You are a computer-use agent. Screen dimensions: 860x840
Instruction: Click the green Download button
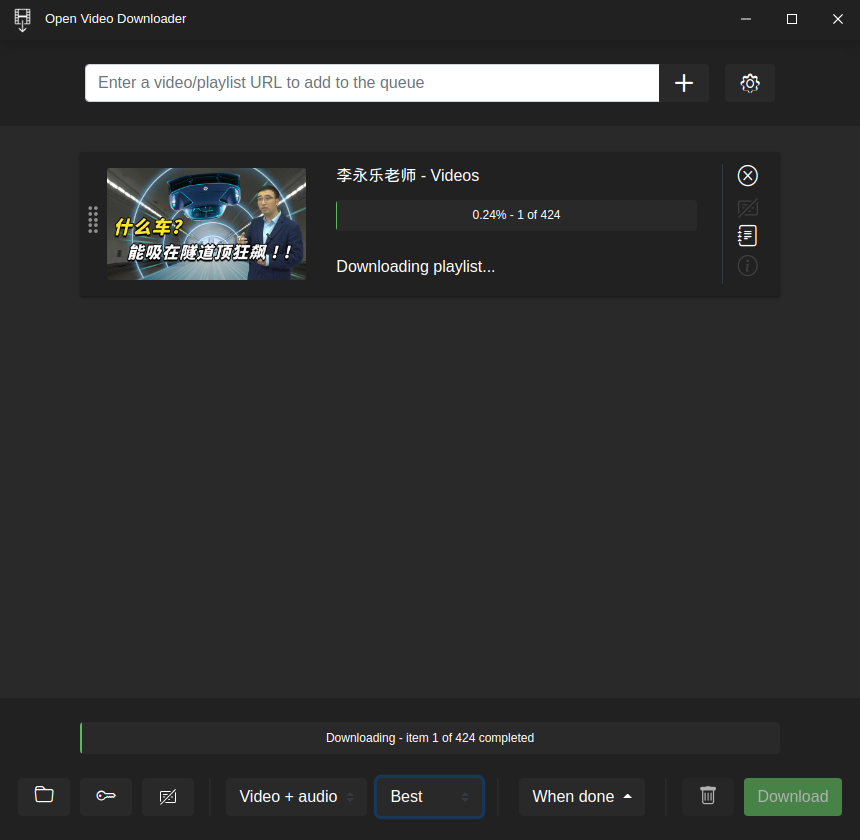coord(793,796)
